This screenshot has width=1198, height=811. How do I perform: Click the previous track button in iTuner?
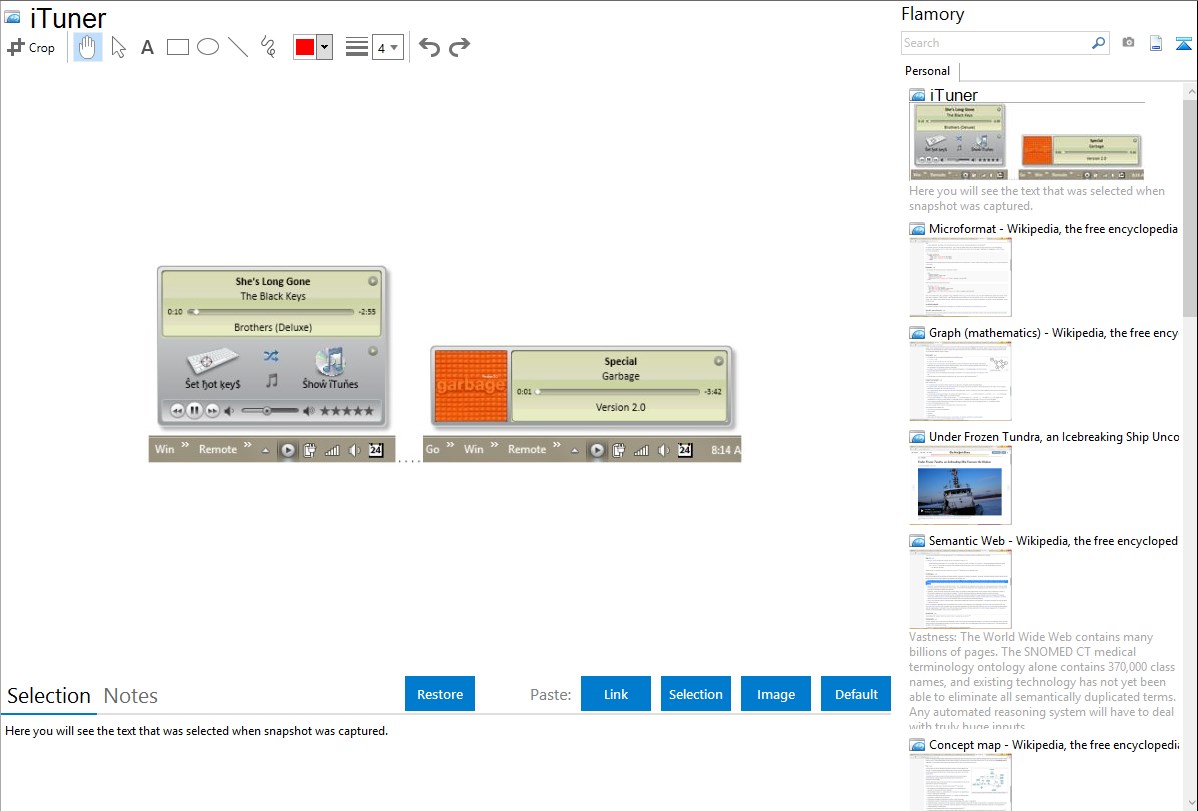177,411
